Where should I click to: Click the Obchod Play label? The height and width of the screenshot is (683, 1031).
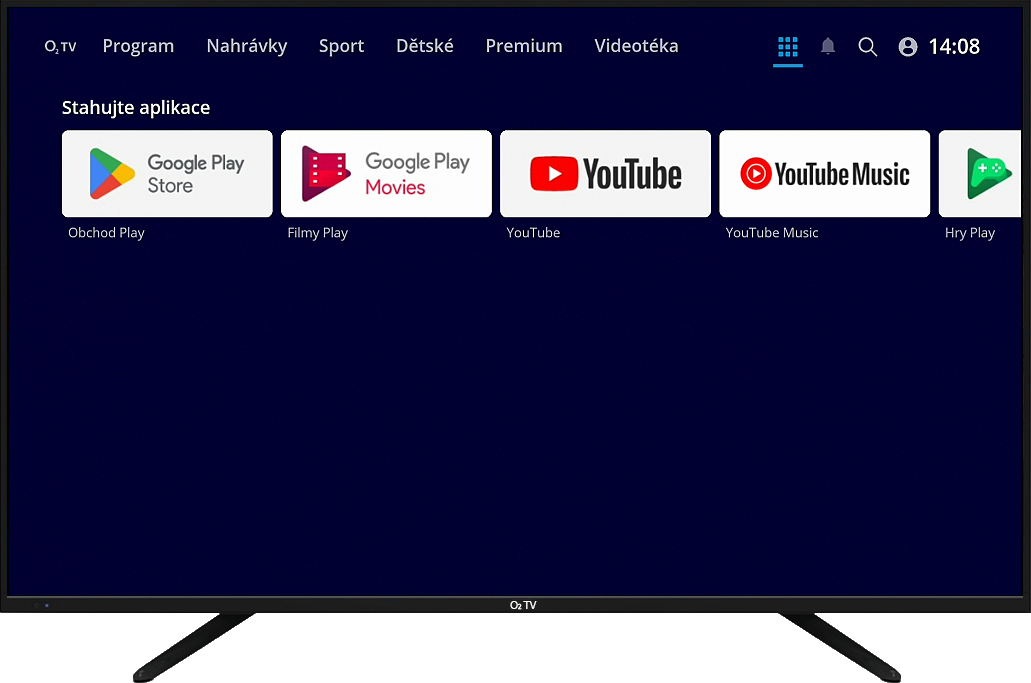(106, 232)
